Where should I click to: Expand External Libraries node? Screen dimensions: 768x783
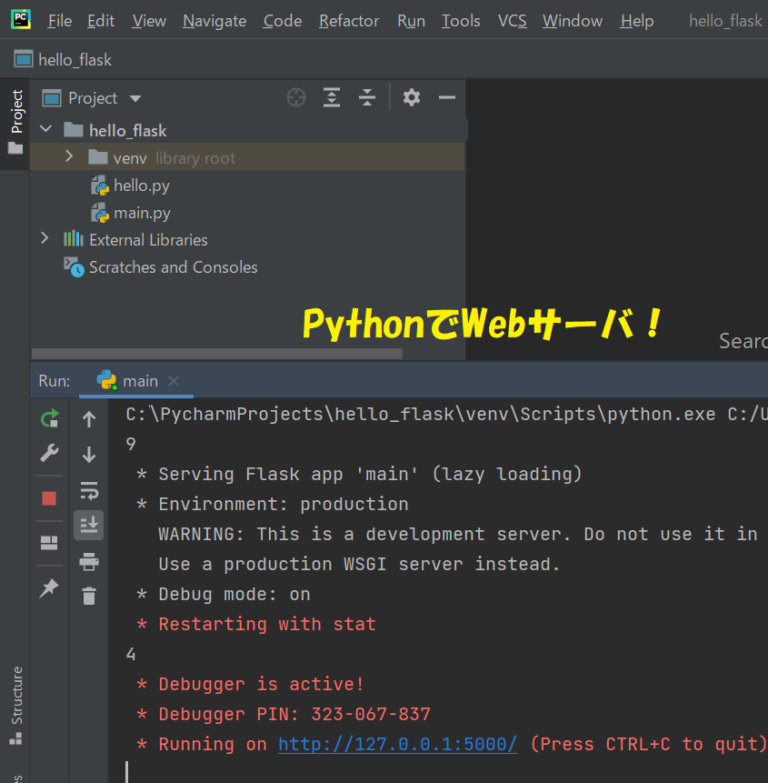(44, 239)
